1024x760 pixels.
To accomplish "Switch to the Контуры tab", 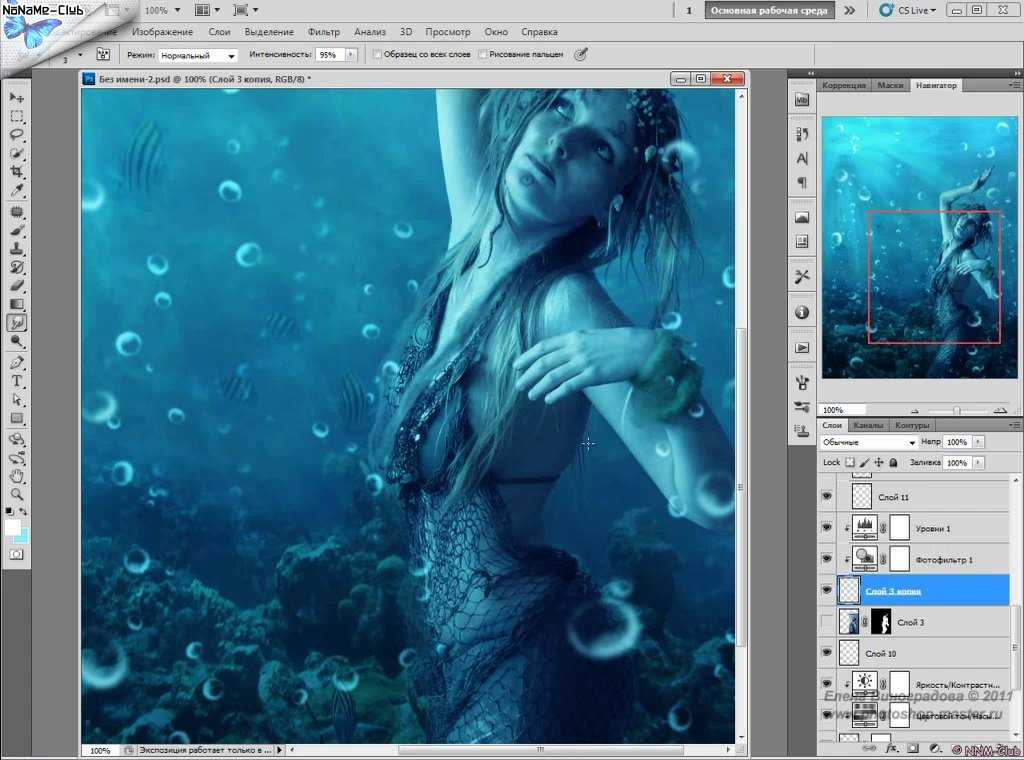I will (912, 425).
